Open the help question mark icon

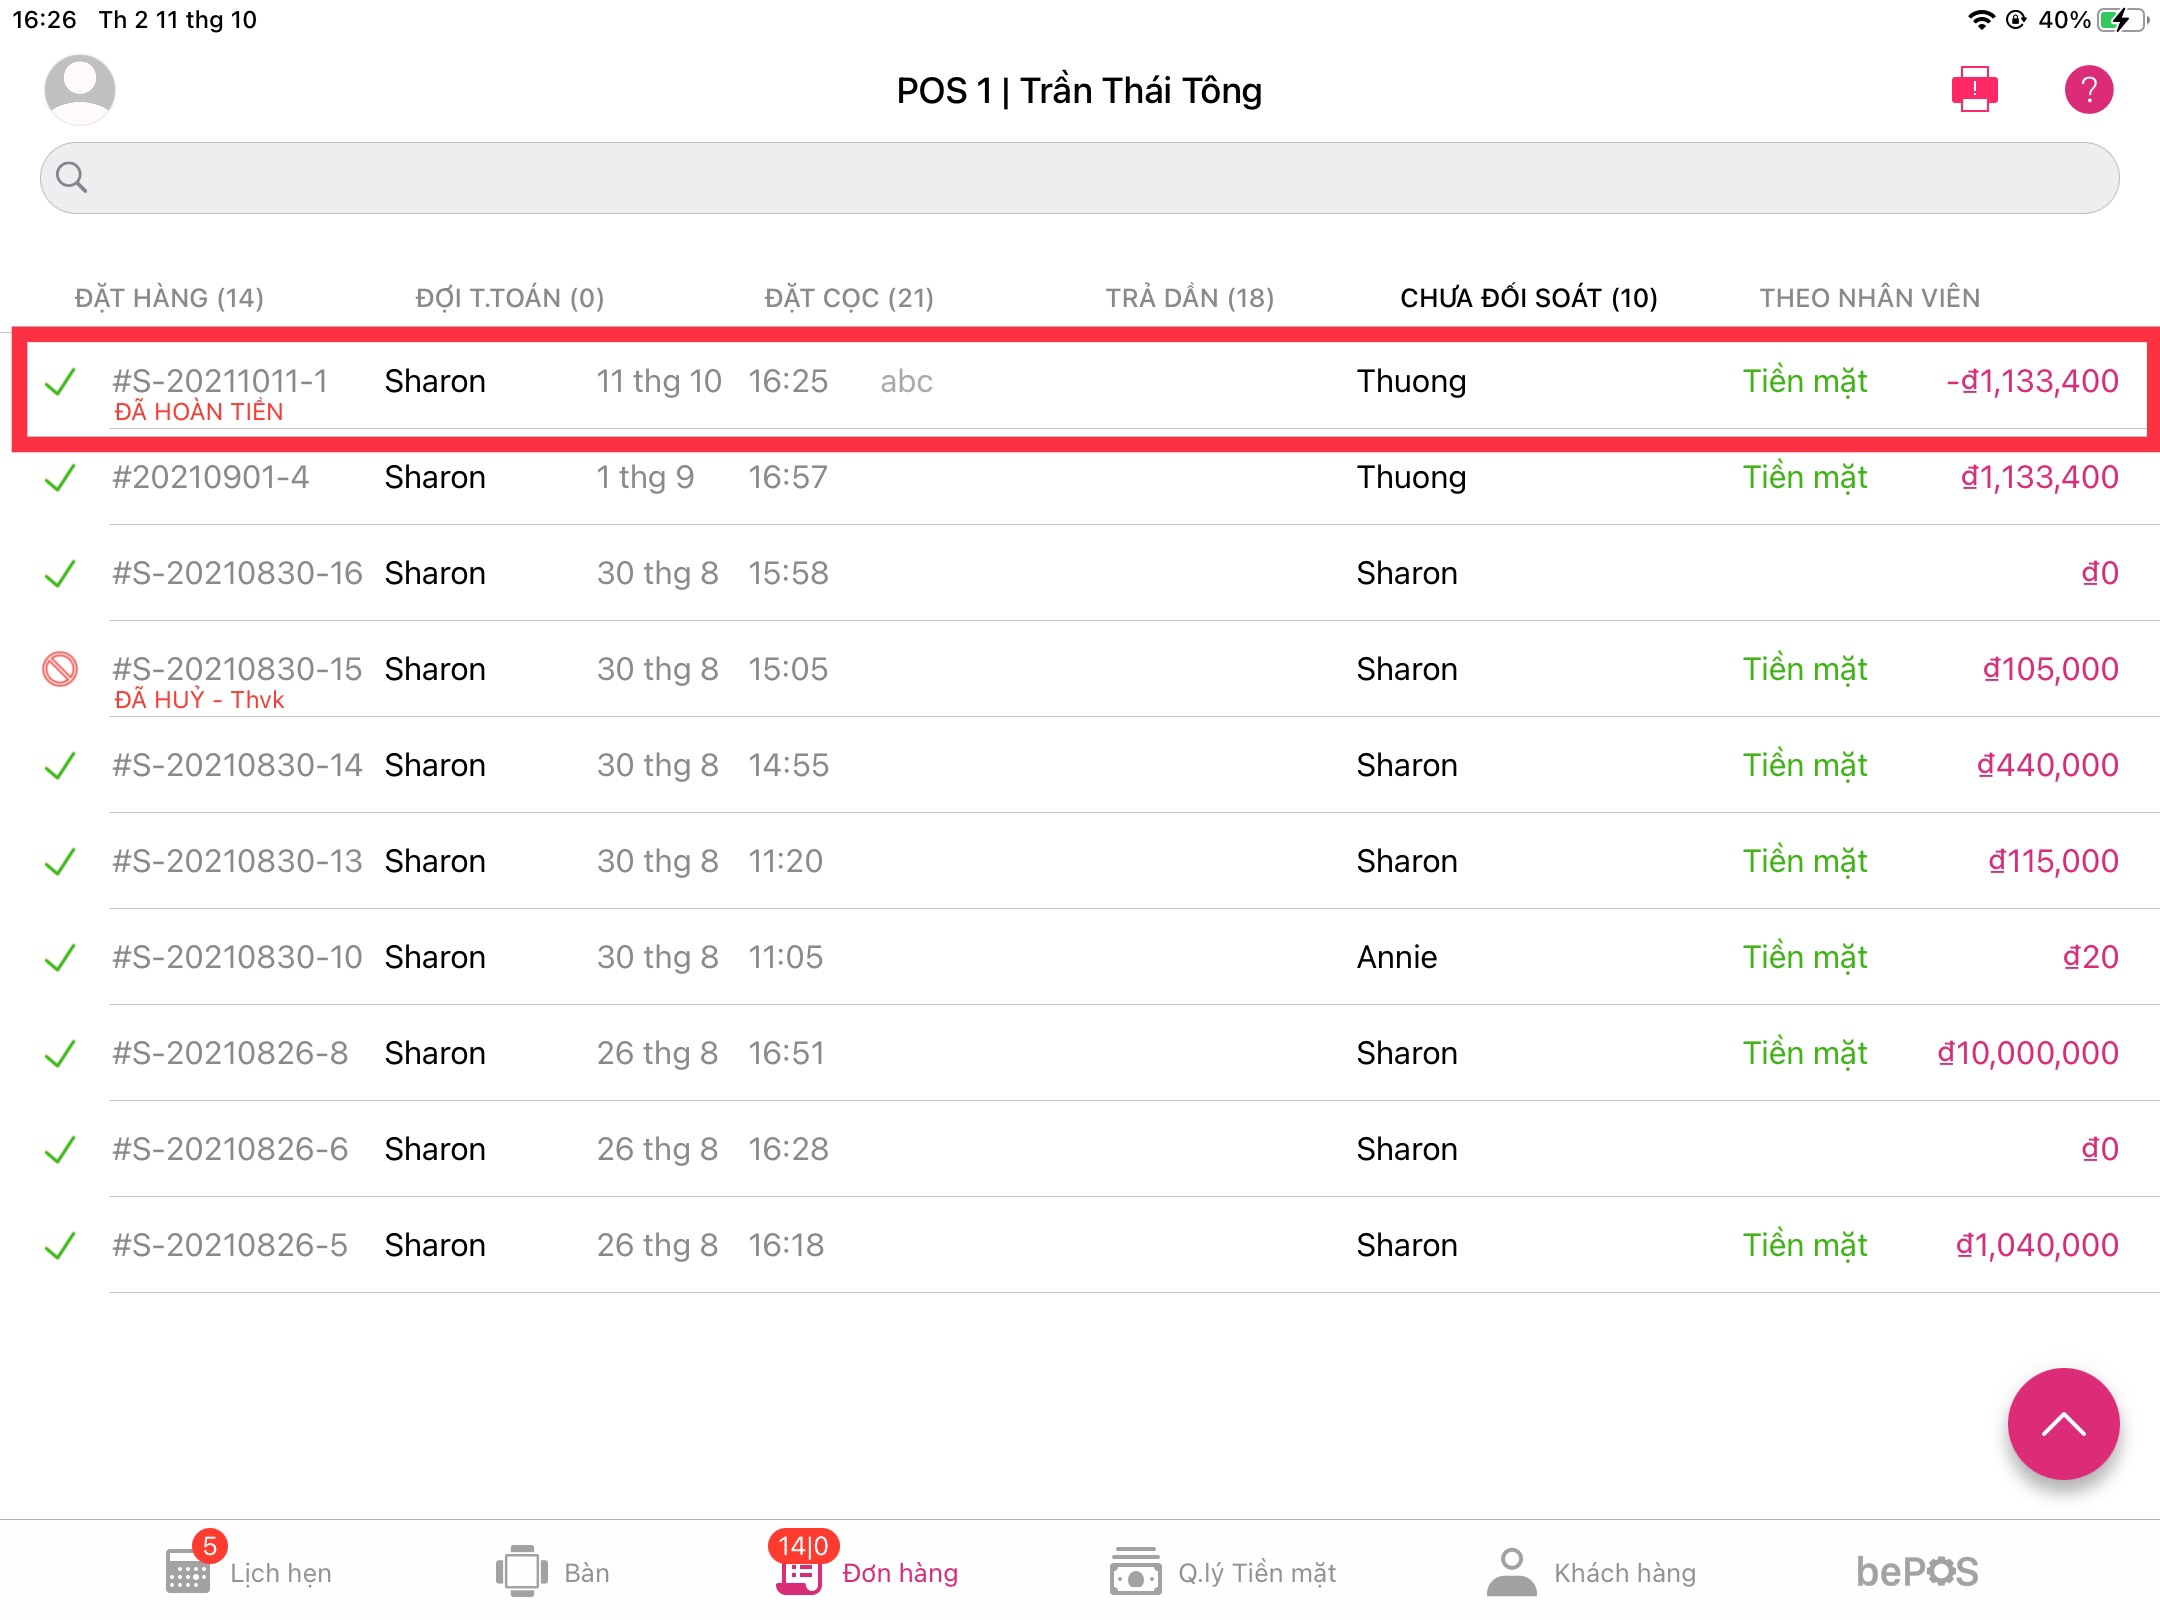pos(2088,90)
